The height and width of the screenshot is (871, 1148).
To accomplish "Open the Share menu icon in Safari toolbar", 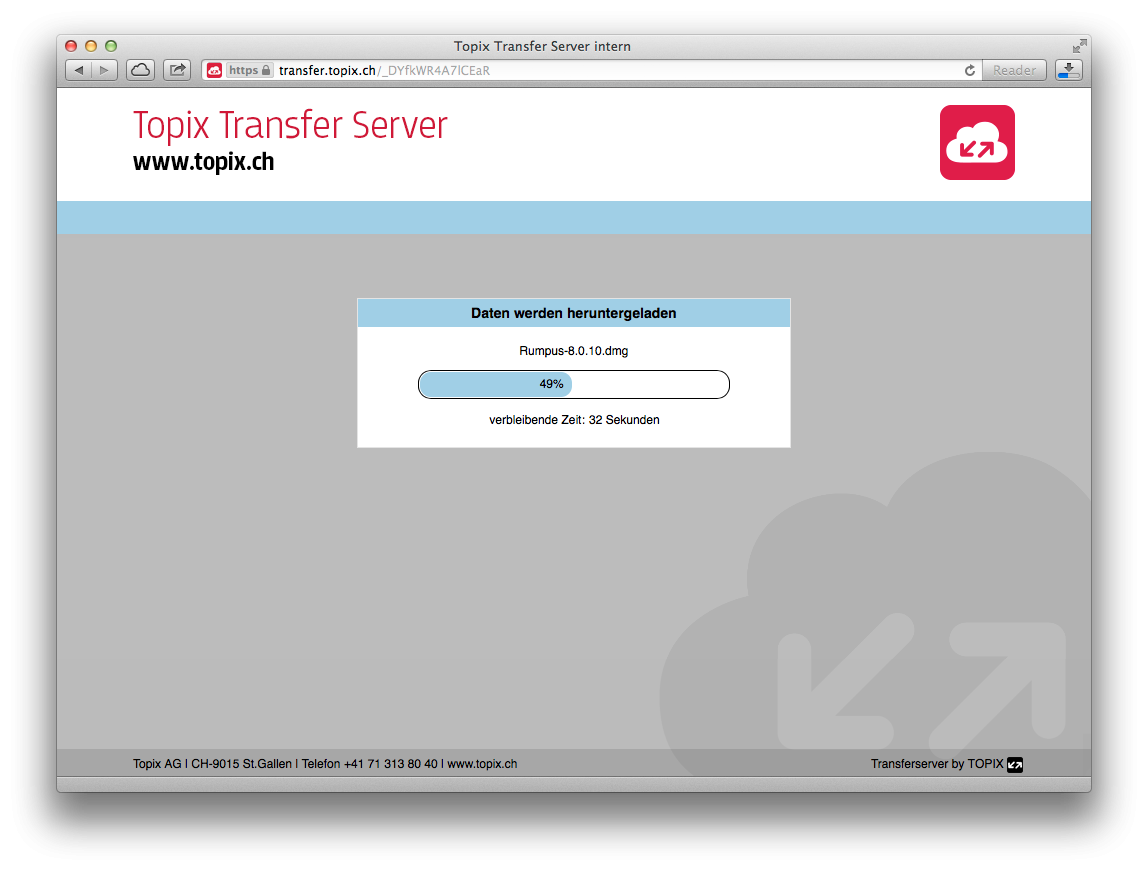I will 176,70.
